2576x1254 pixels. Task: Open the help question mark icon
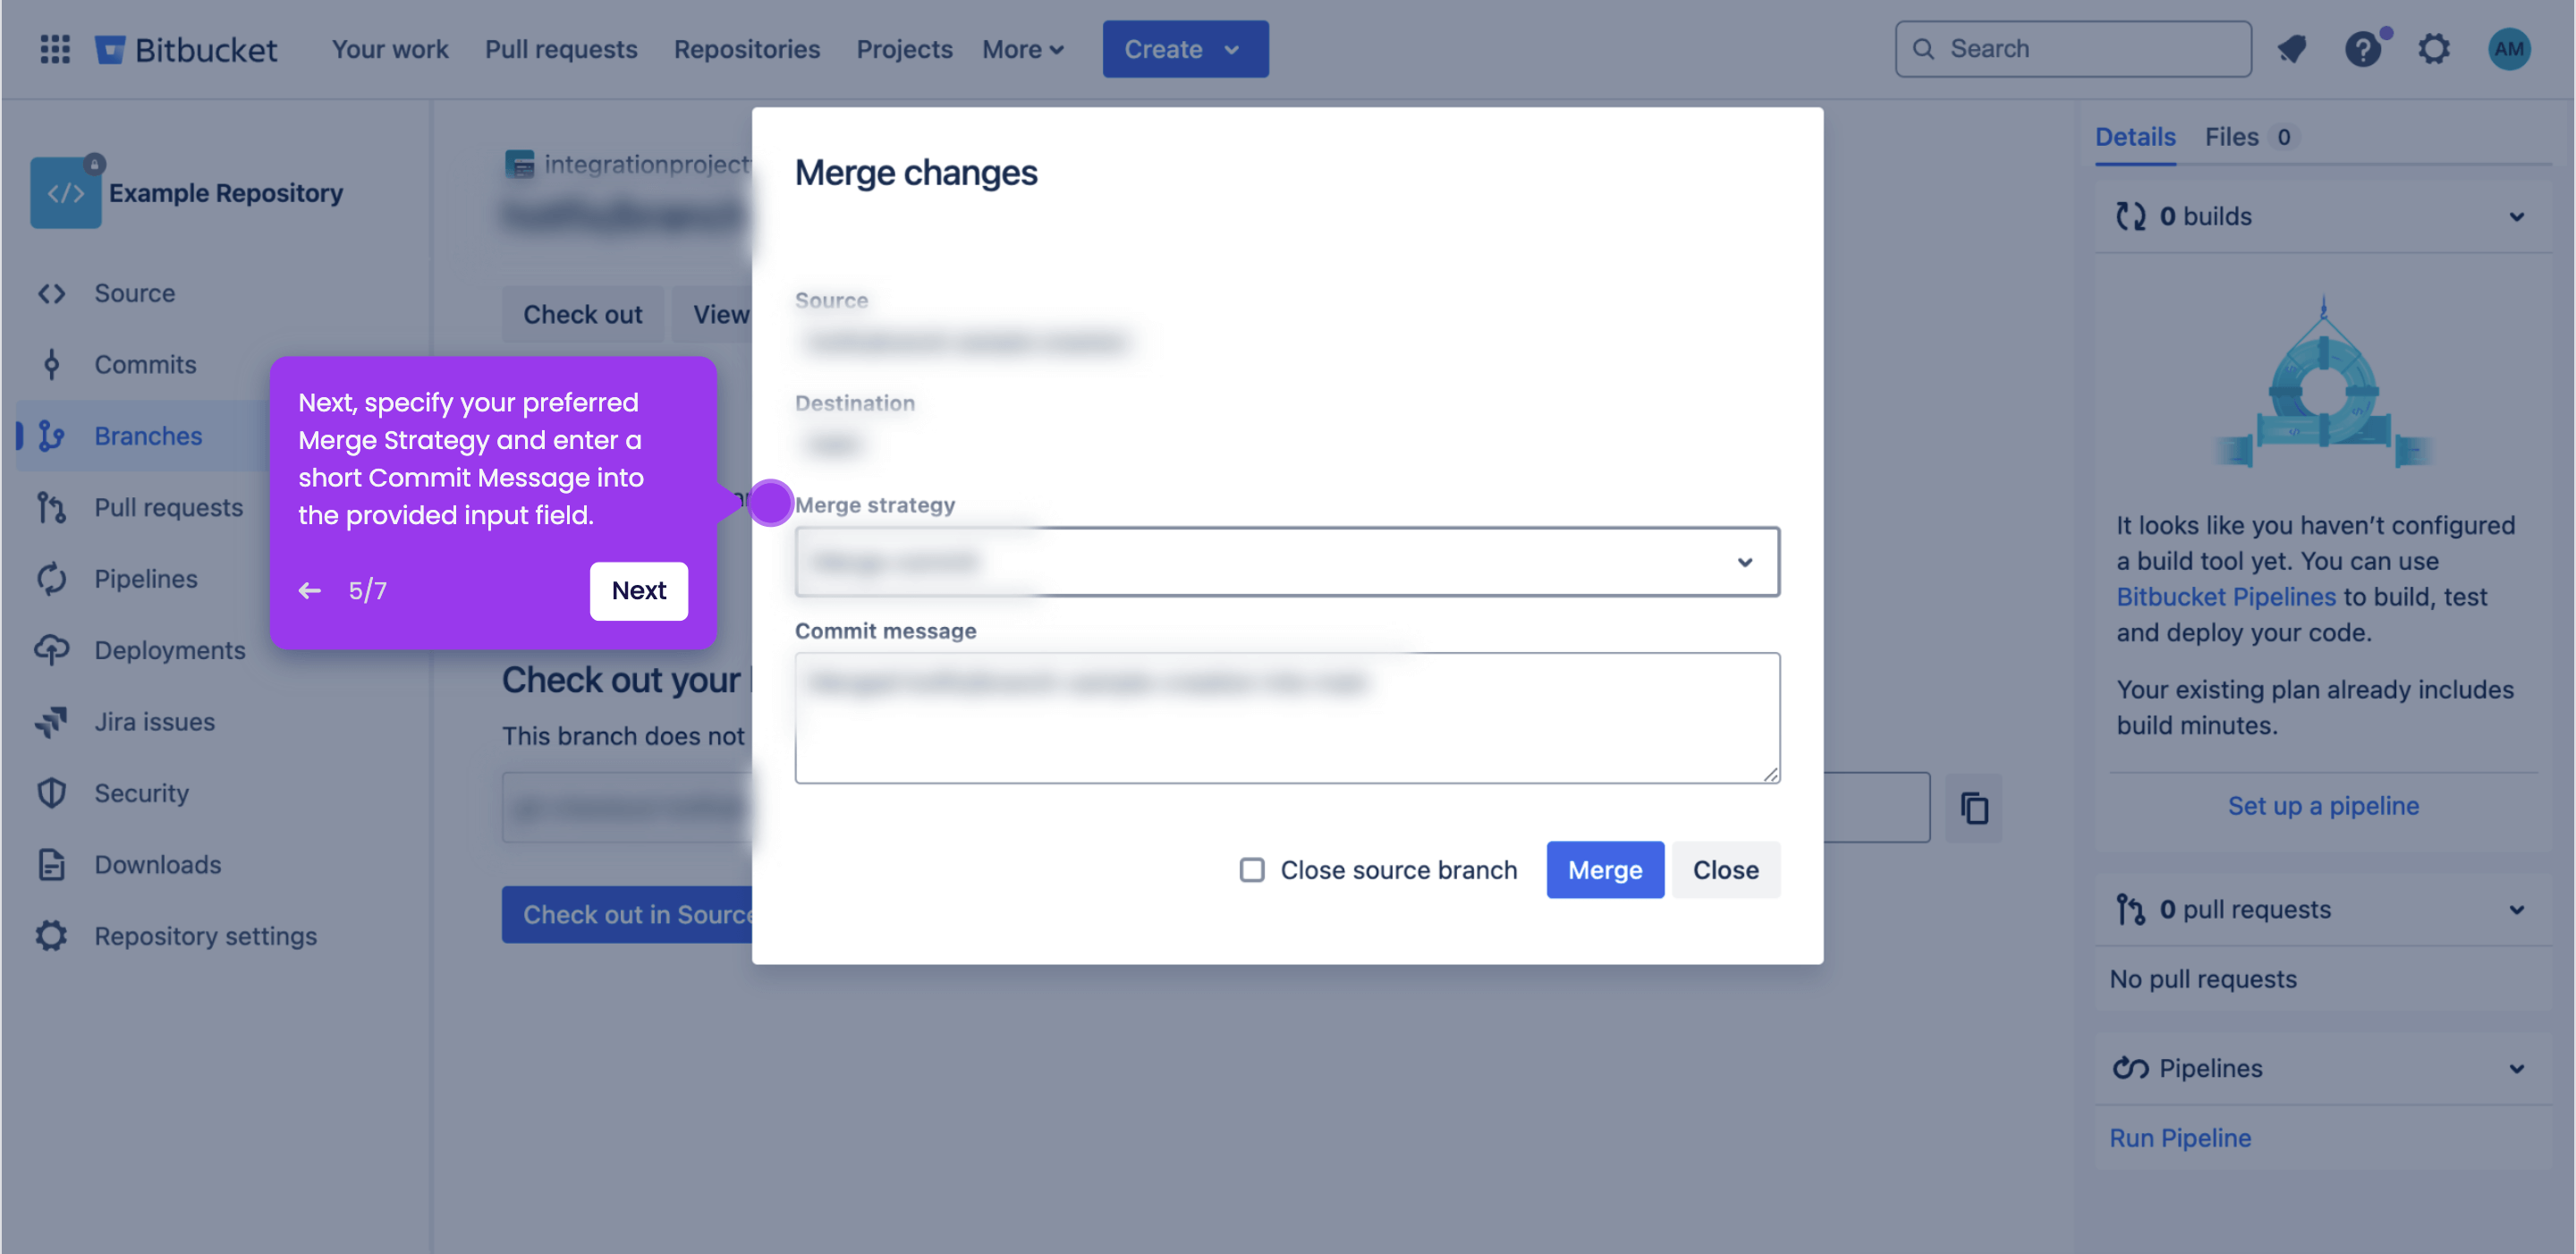click(x=2364, y=49)
